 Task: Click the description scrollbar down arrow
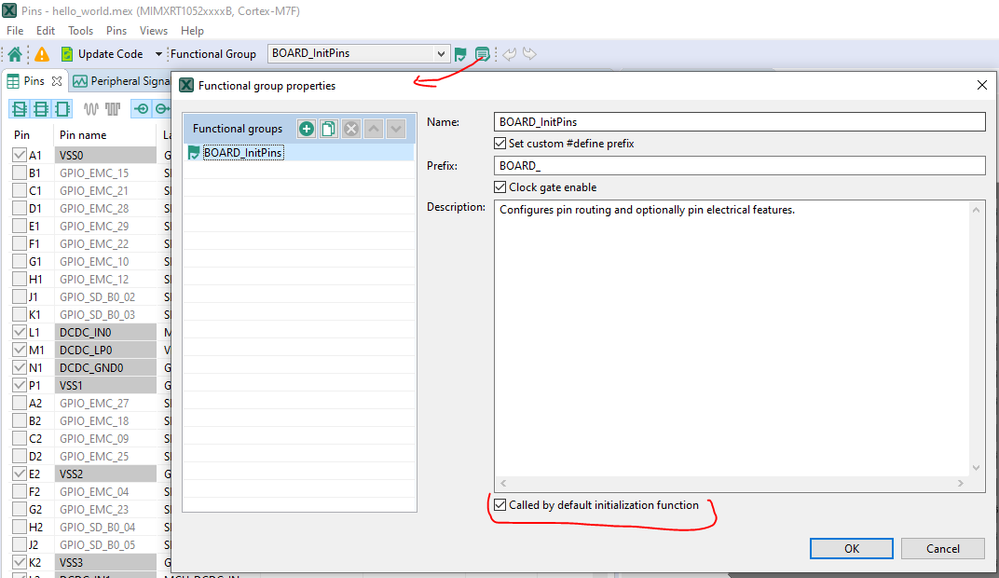pyautogui.click(x=976, y=468)
